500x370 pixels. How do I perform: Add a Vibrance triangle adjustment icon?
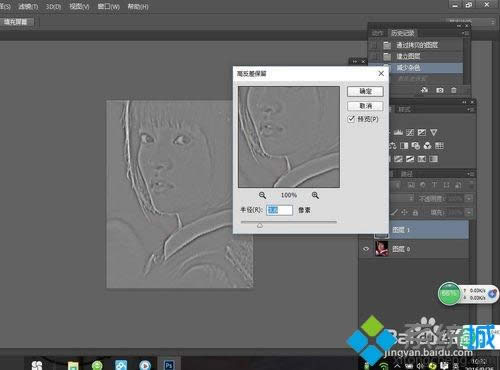[x=433, y=132]
